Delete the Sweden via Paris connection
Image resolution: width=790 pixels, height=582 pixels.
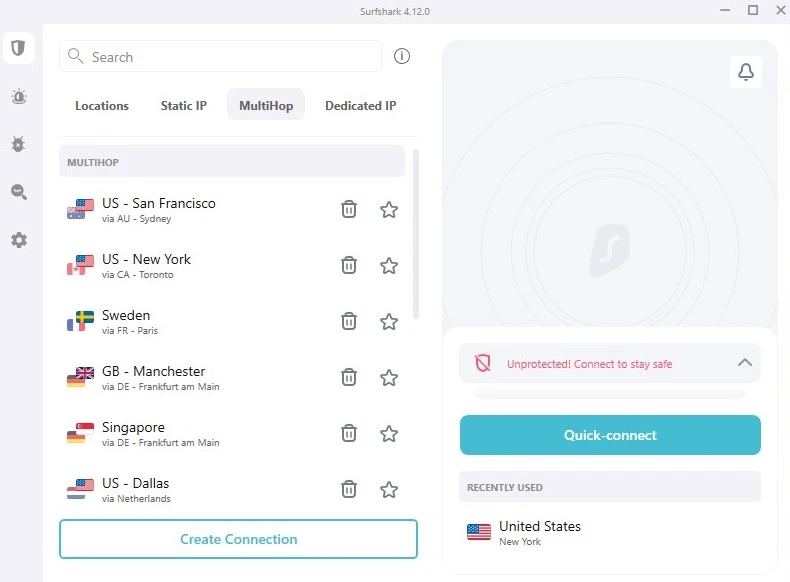349,321
